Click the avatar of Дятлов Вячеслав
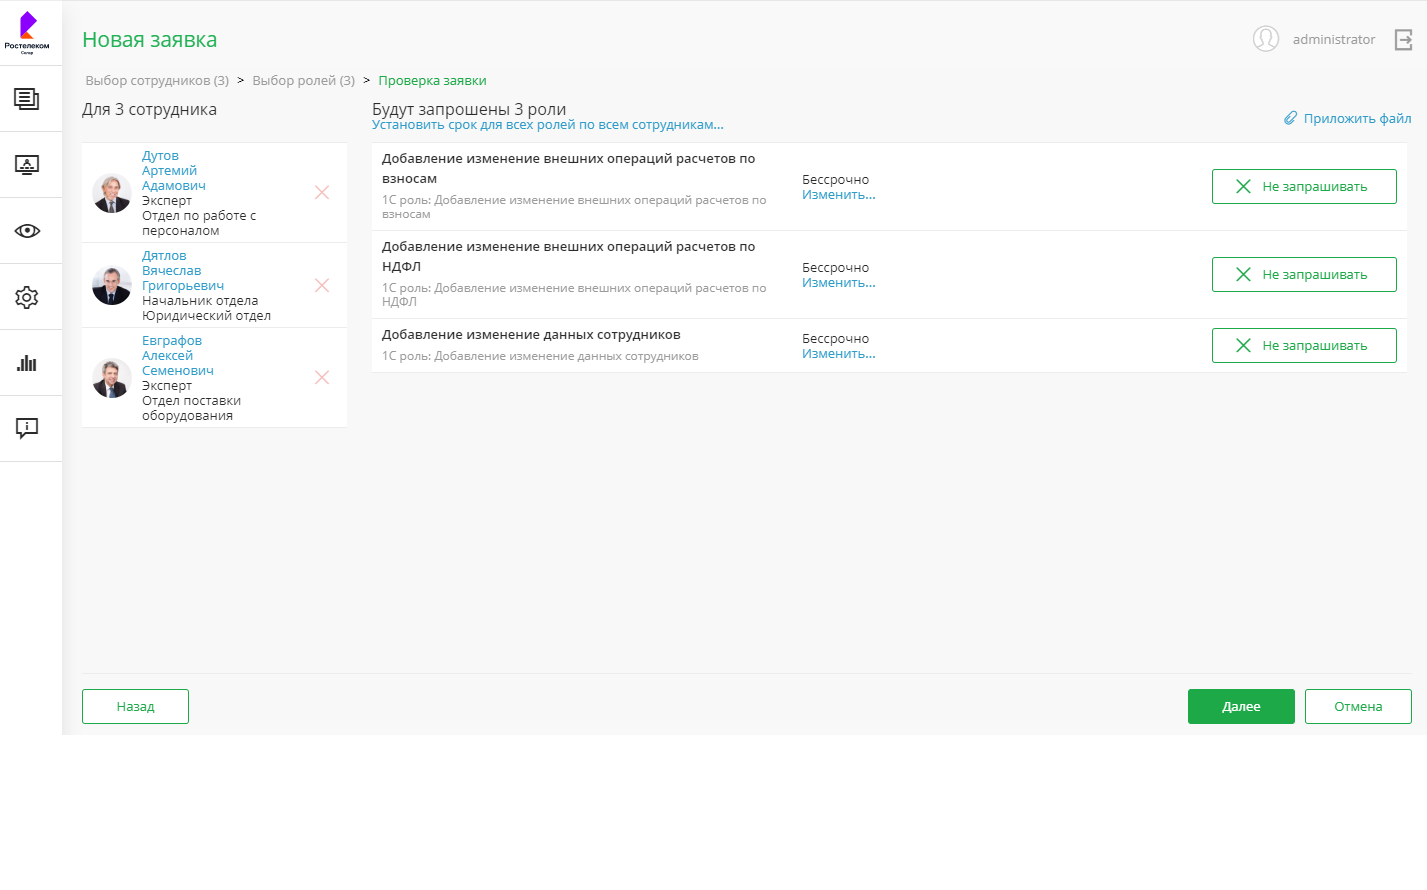 pos(112,286)
